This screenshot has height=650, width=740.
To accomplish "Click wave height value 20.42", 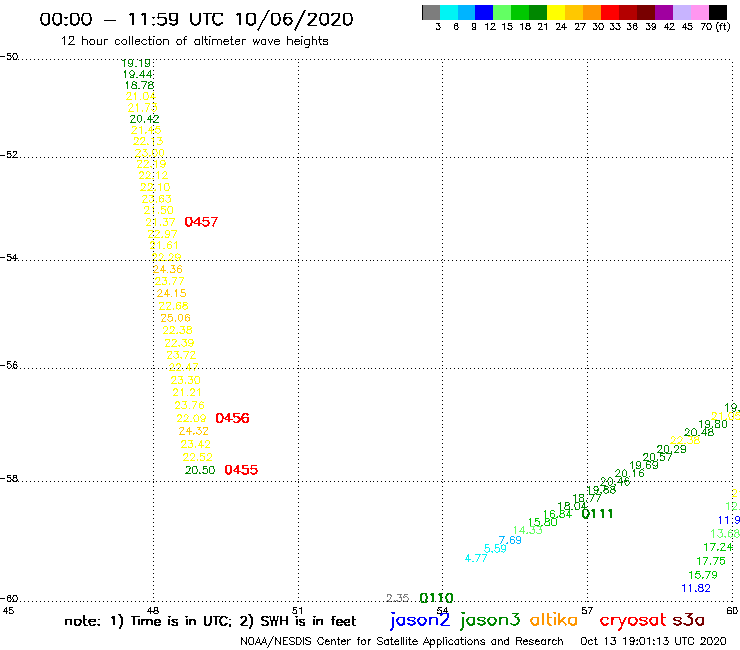I will [144, 119].
